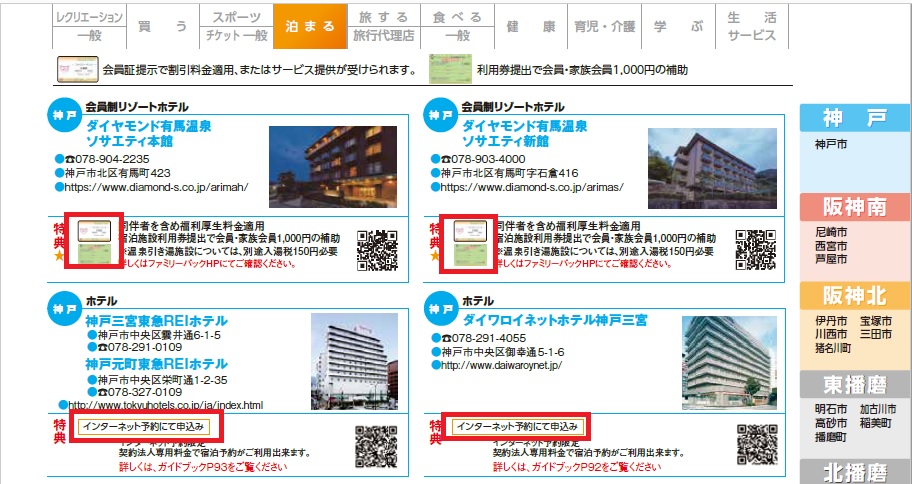Click the 神戸 badge on ソサエティ本館 card
Image resolution: width=912 pixels, height=484 pixels.
click(x=65, y=115)
